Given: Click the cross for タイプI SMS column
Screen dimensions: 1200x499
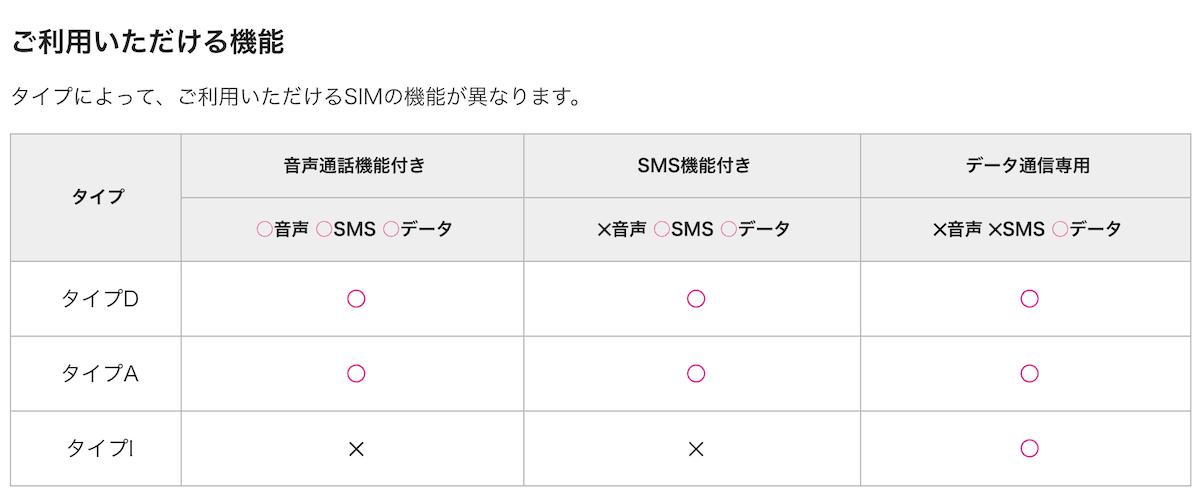Looking at the screenshot, I should 696,449.
